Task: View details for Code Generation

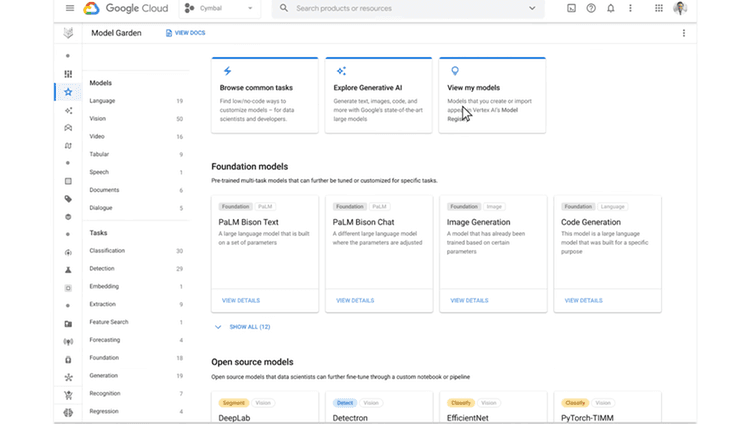Action: [x=584, y=301]
